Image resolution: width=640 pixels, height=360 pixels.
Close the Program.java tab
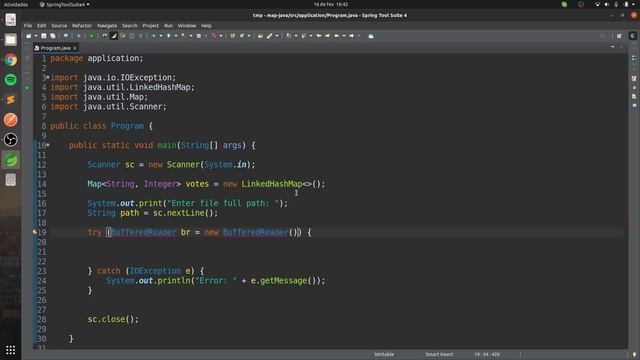[x=75, y=48]
